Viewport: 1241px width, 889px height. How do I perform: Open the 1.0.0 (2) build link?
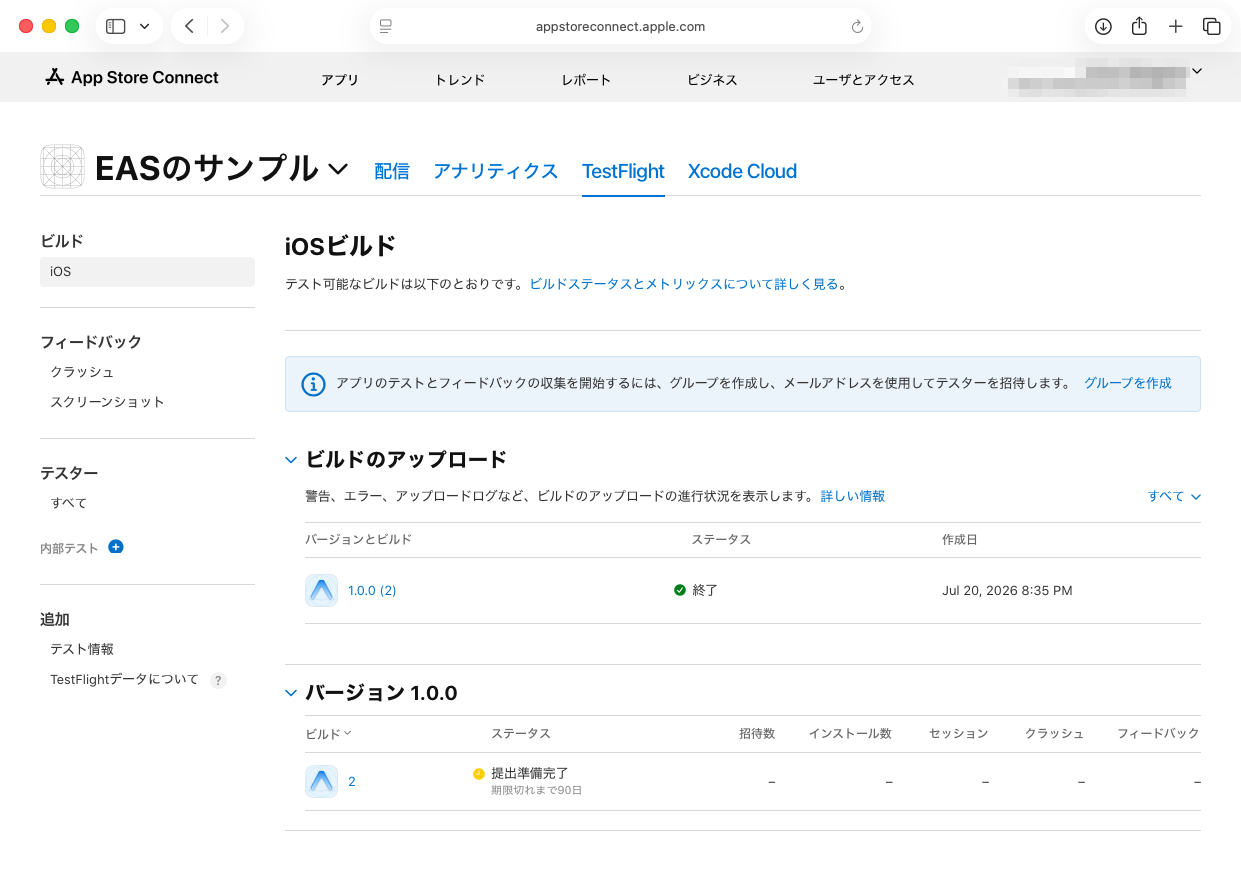(372, 591)
